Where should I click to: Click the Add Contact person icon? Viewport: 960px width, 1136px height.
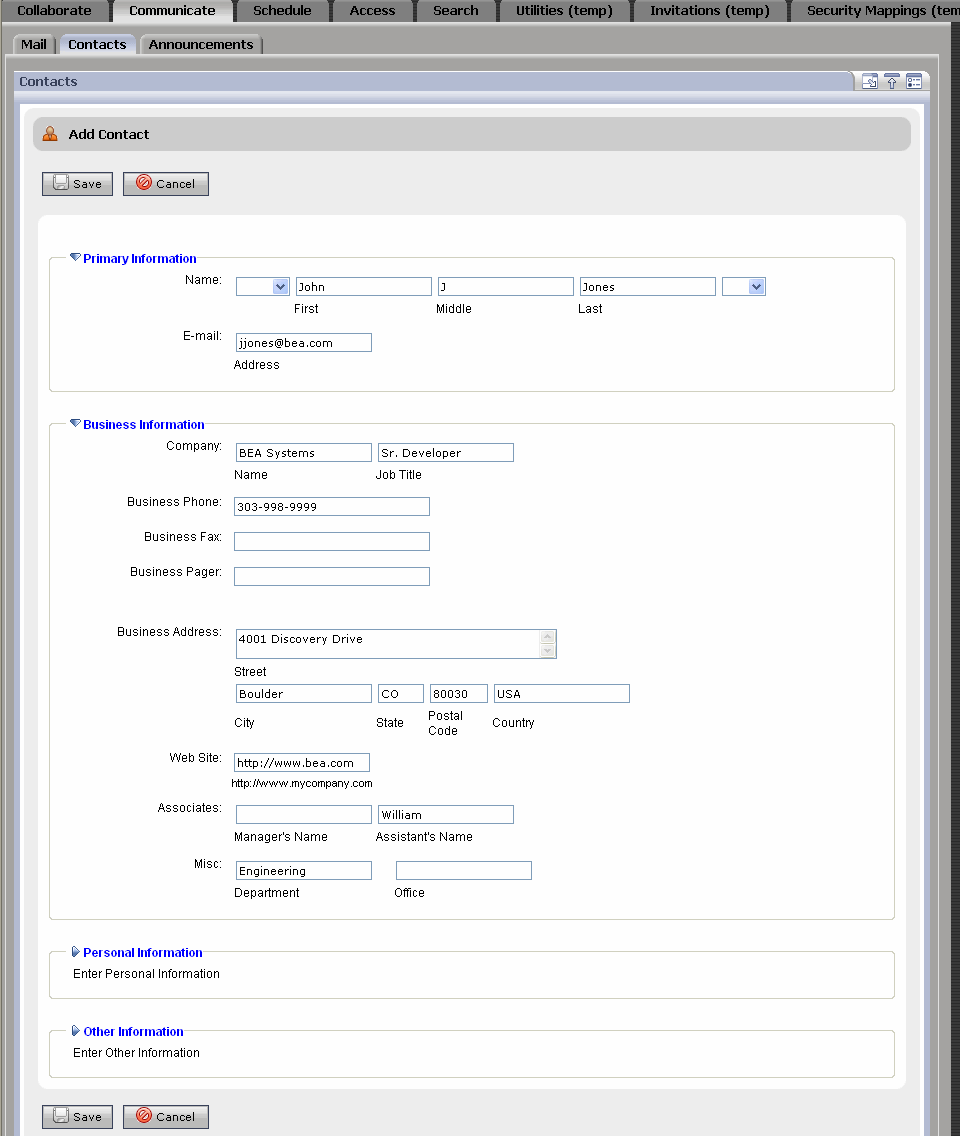click(x=50, y=133)
